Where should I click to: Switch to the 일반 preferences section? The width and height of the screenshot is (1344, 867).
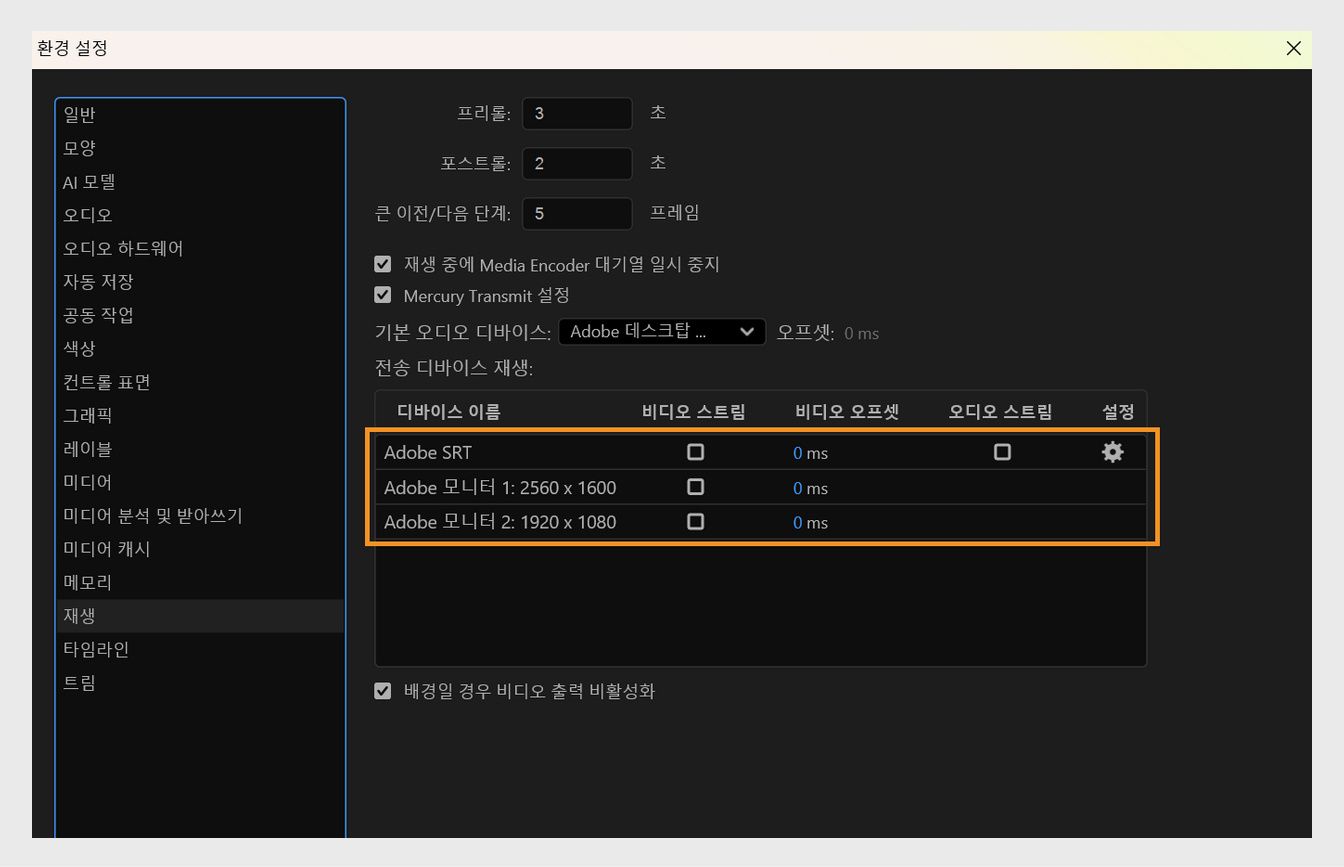80,114
